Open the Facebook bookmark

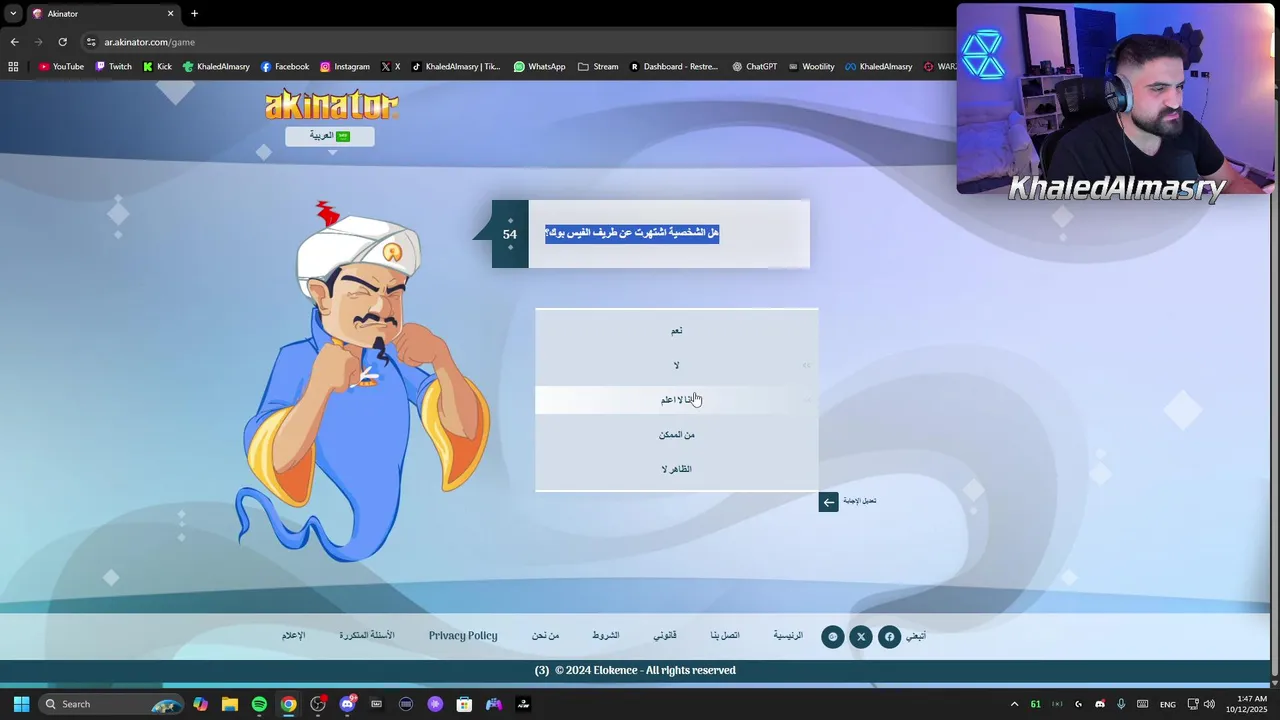tap(285, 67)
